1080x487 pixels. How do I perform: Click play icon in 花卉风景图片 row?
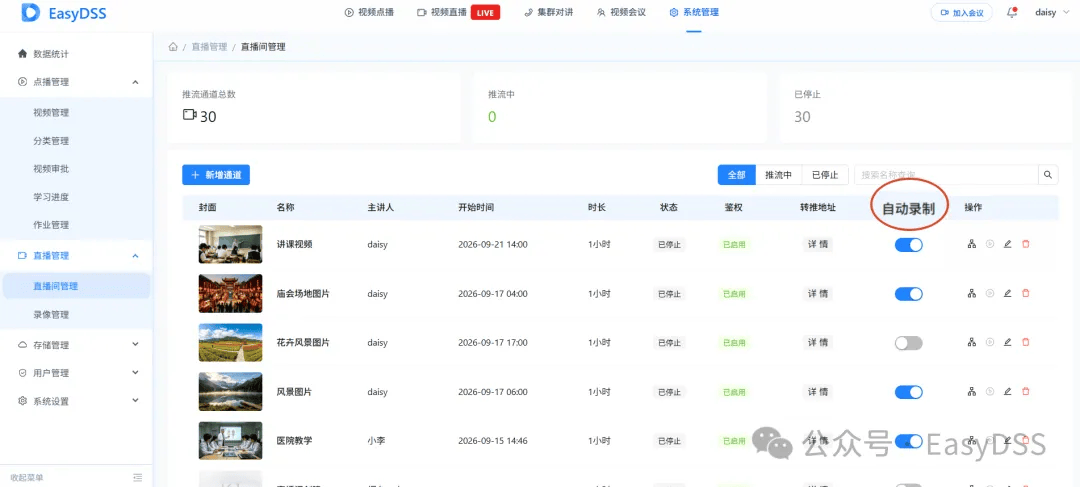990,342
